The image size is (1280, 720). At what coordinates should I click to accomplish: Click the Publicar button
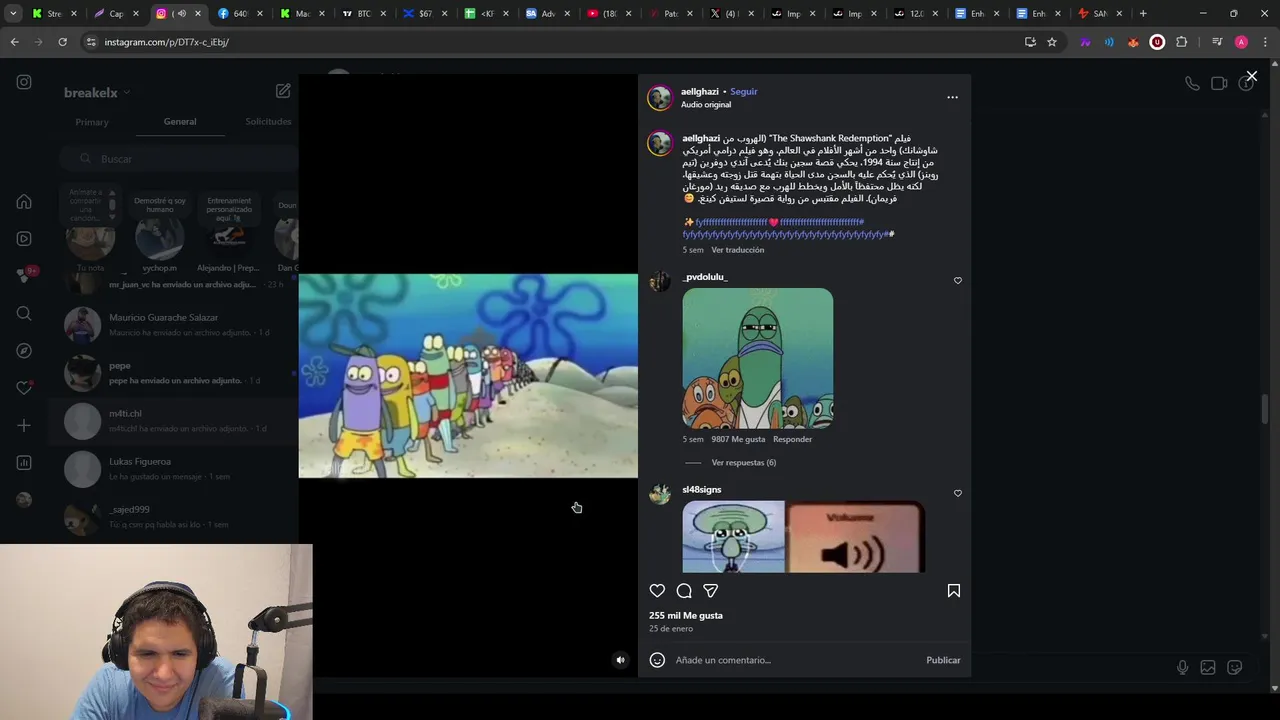(943, 660)
